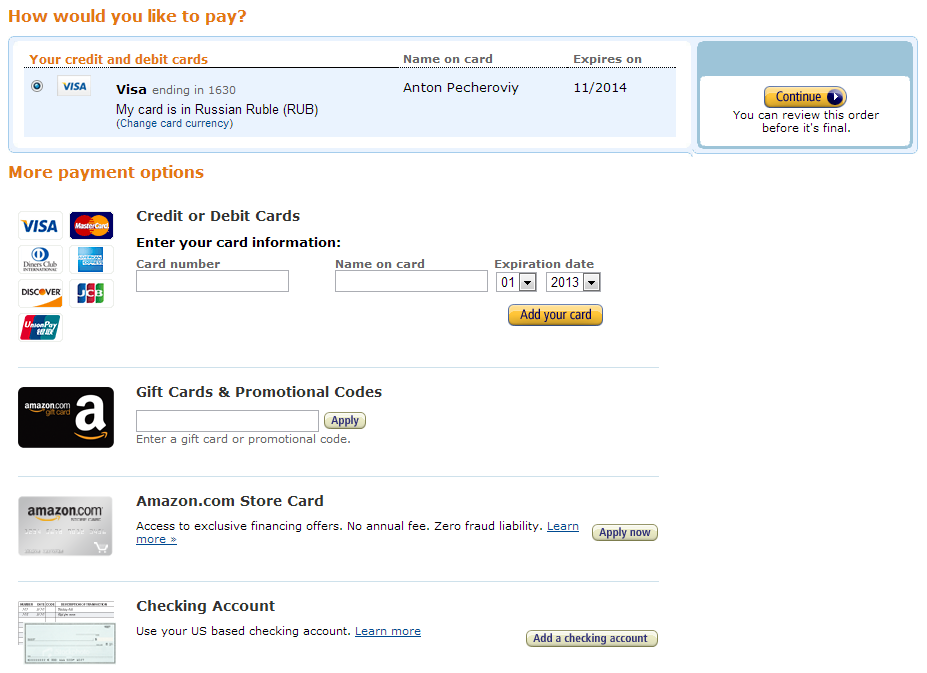This screenshot has width=927, height=673.
Task: Click the JCB card logo
Action: pos(91,293)
